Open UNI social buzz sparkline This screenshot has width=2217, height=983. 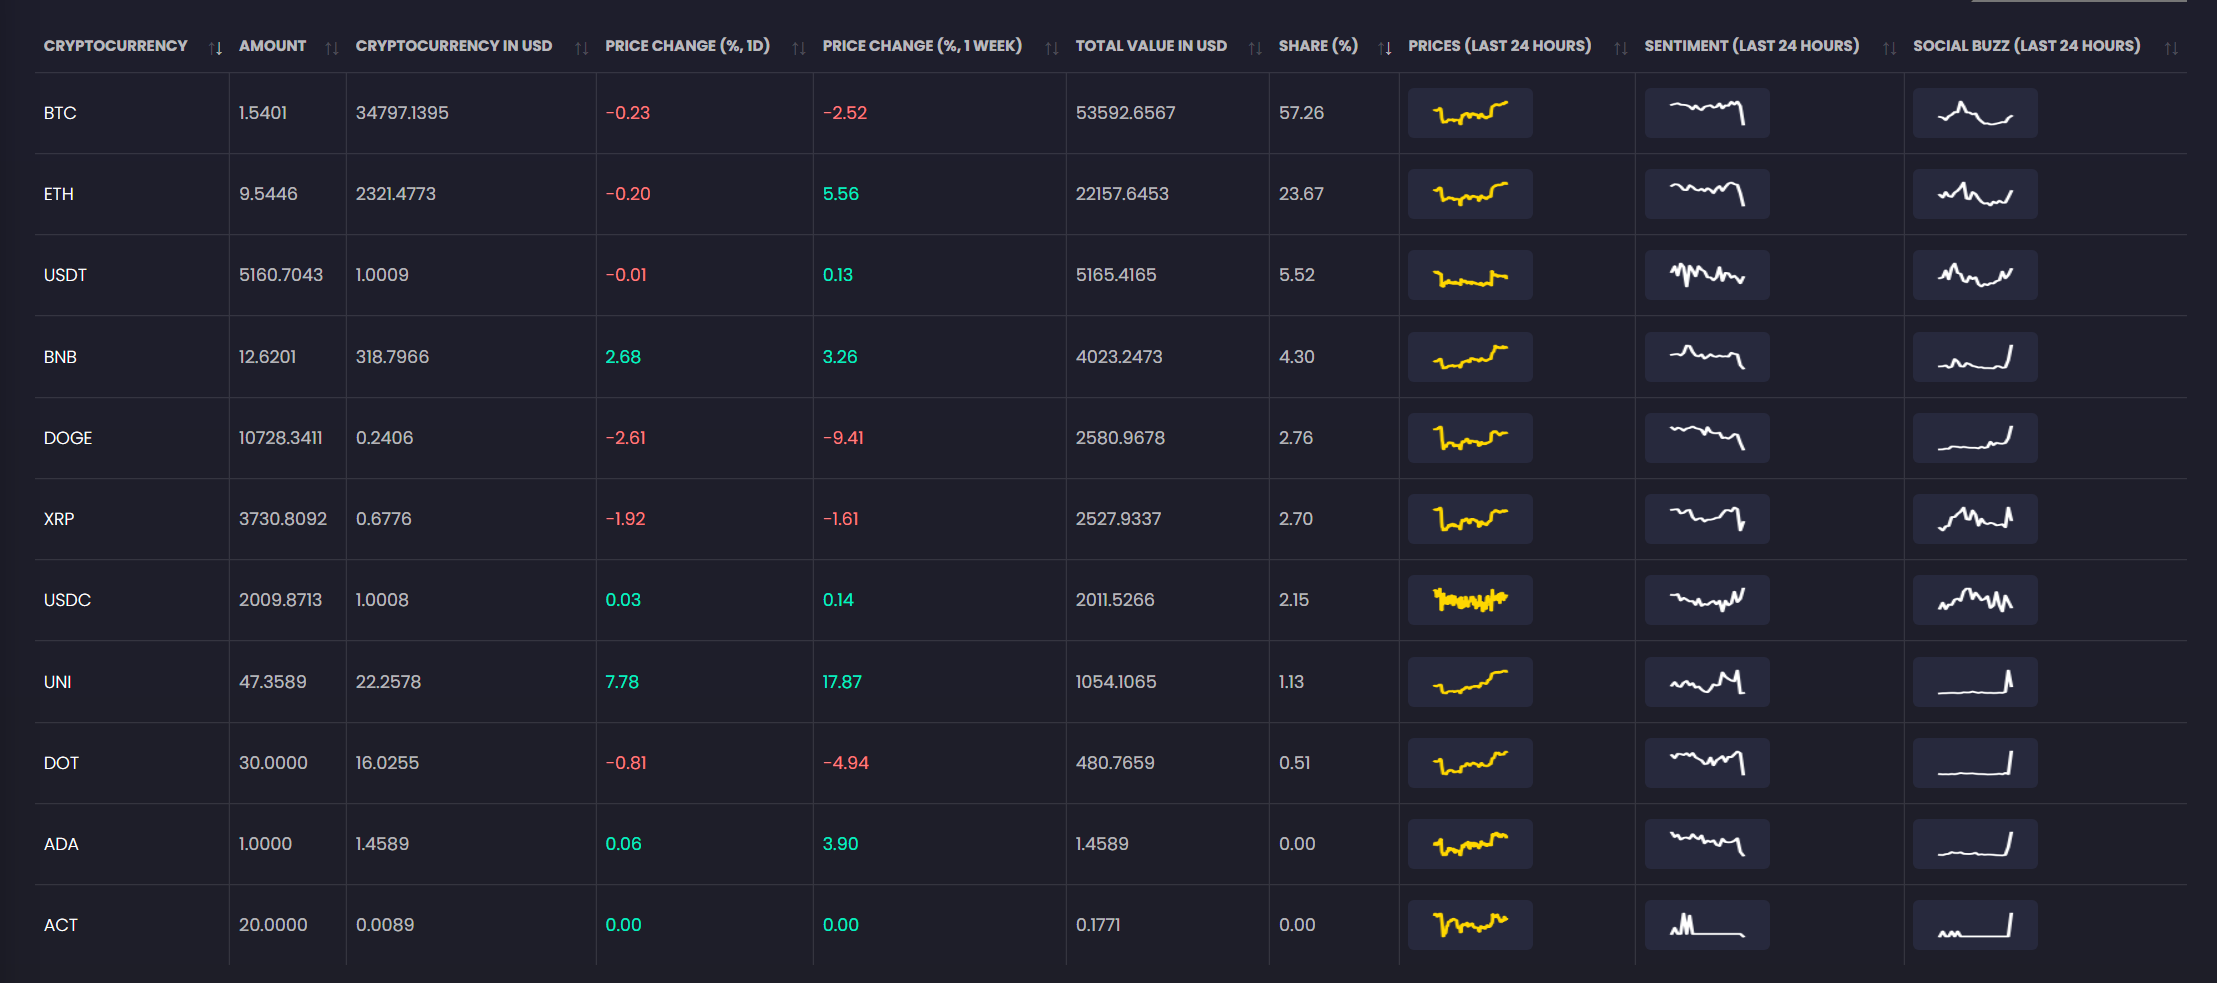tap(1975, 682)
